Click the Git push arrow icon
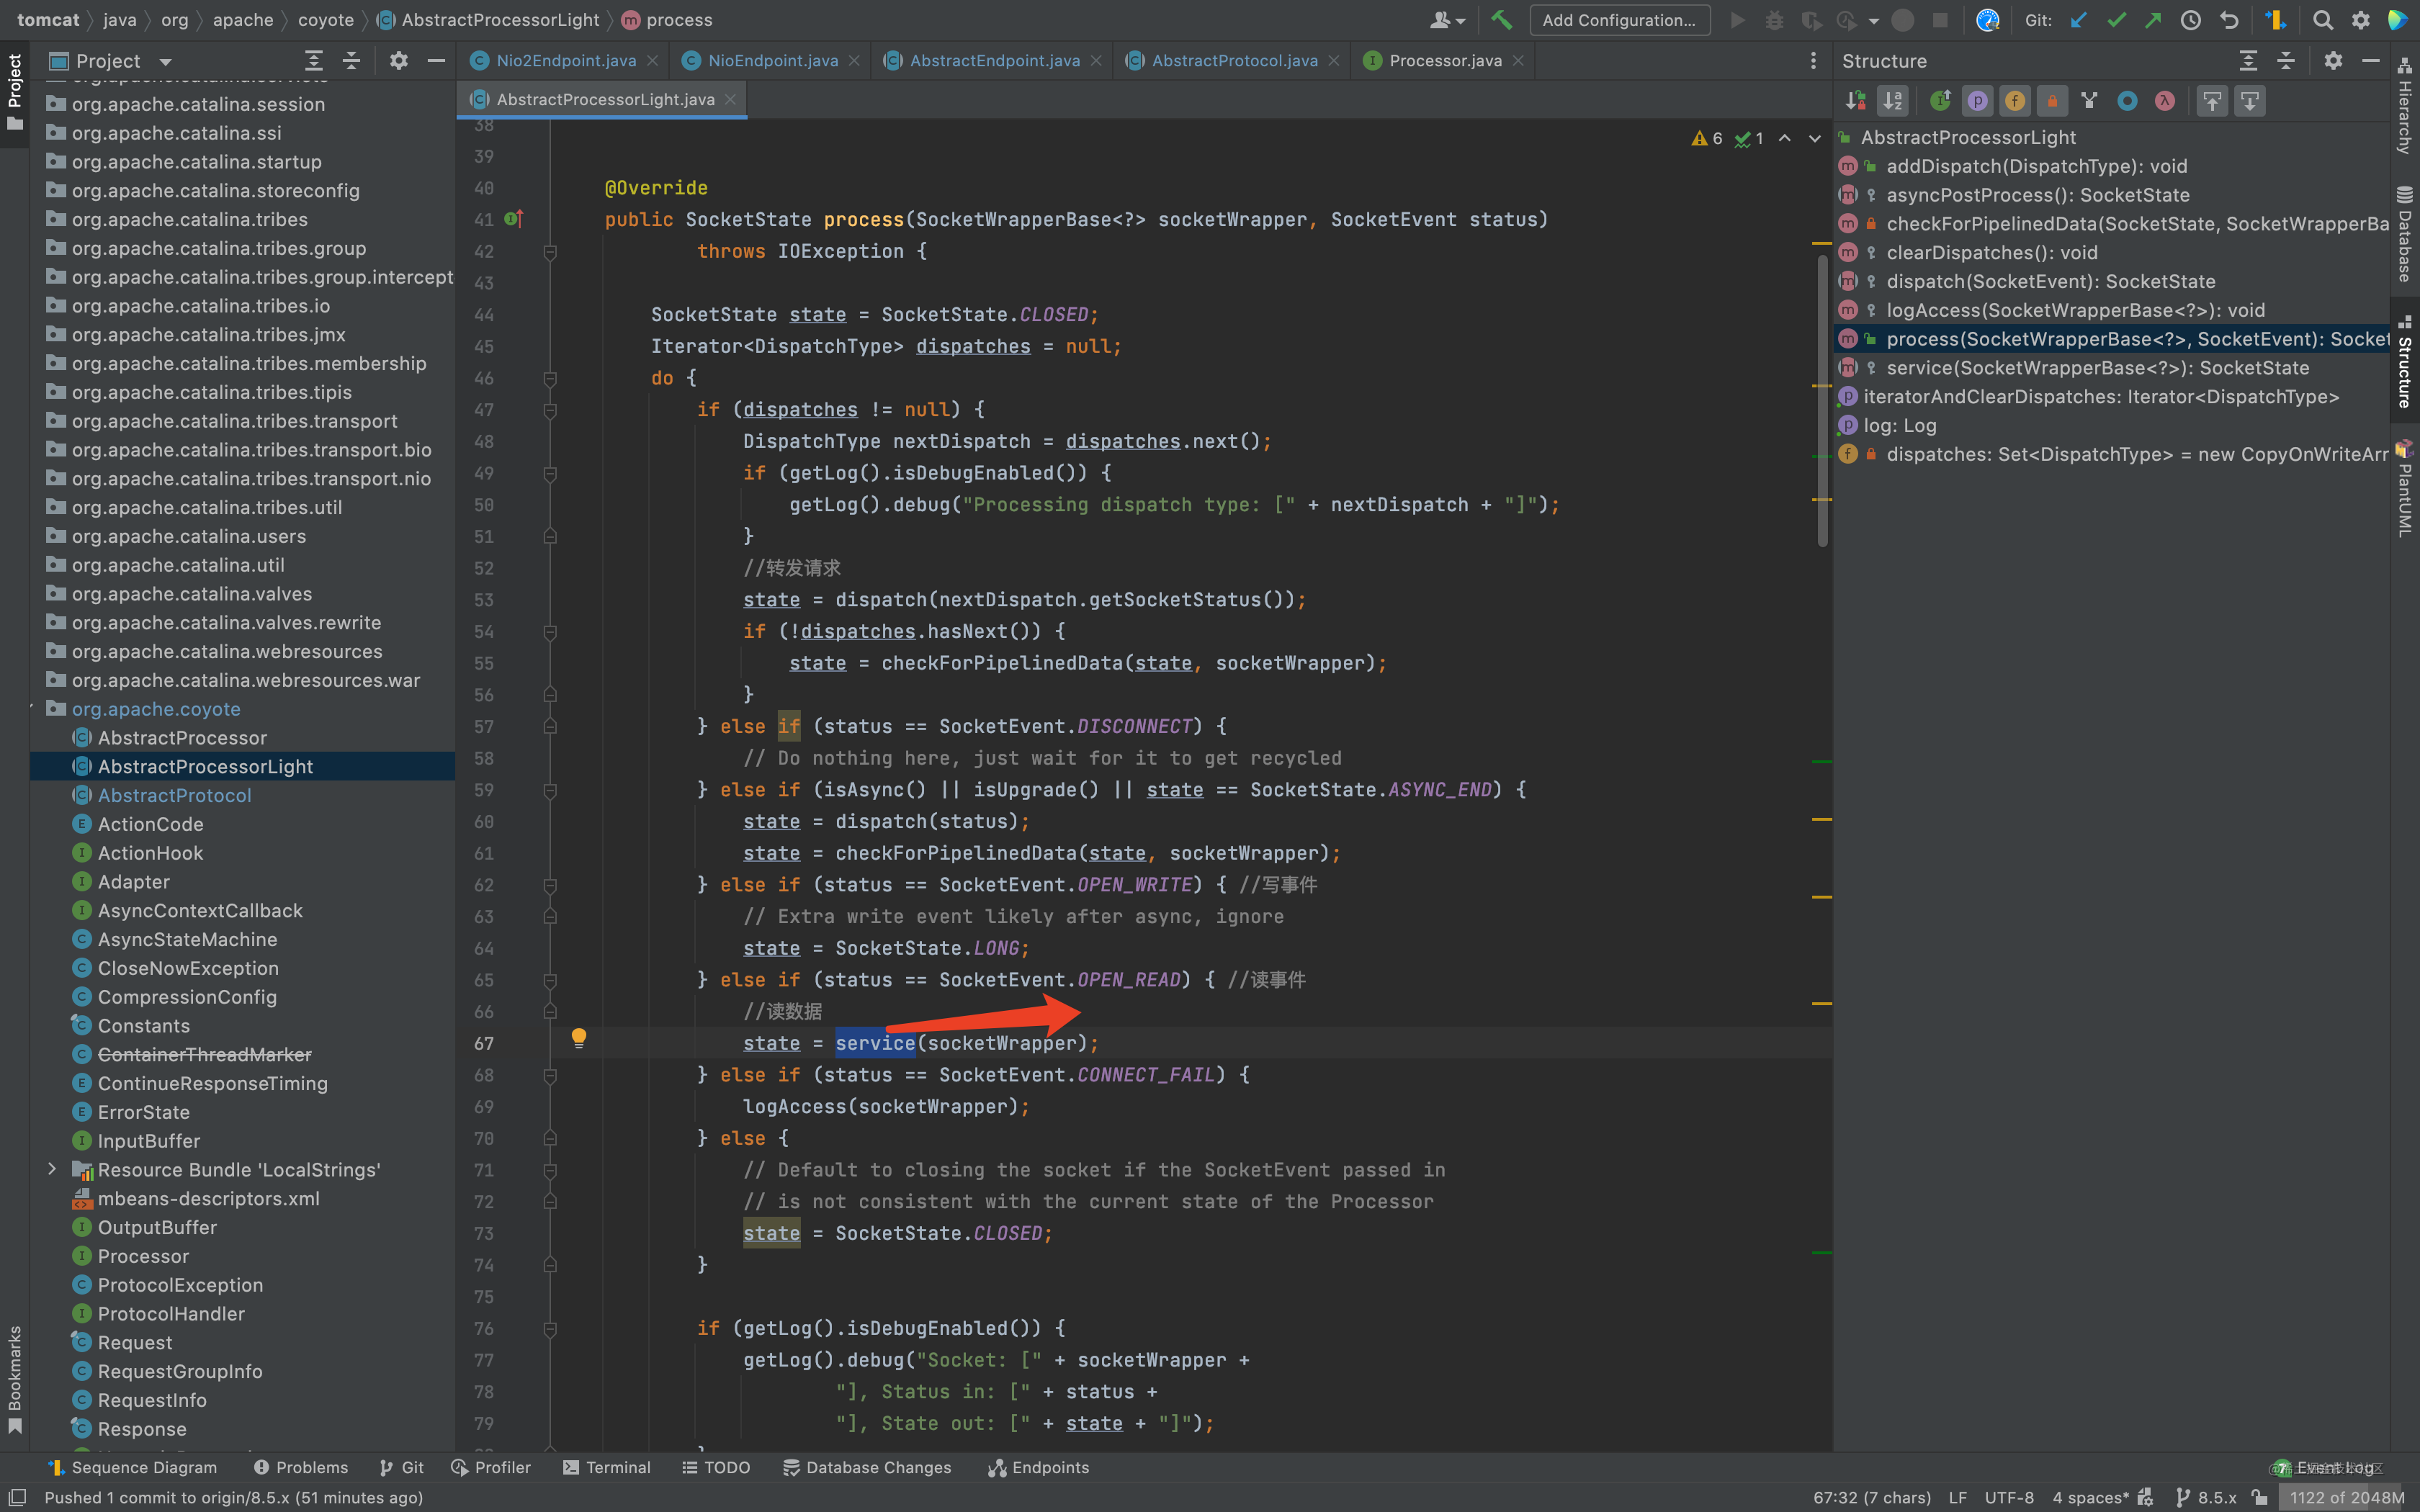Image resolution: width=2420 pixels, height=1512 pixels. (2153, 20)
